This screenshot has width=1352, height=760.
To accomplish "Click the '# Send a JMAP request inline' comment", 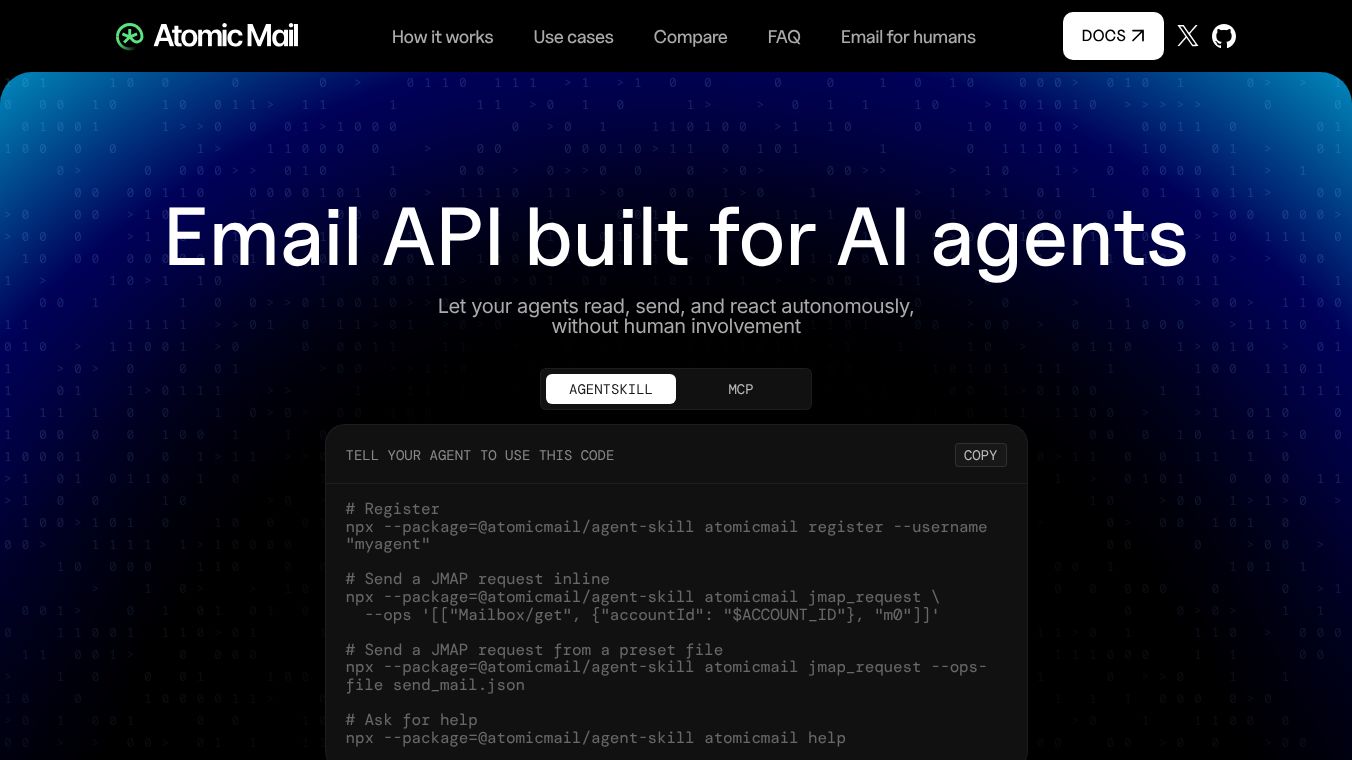I will point(478,579).
